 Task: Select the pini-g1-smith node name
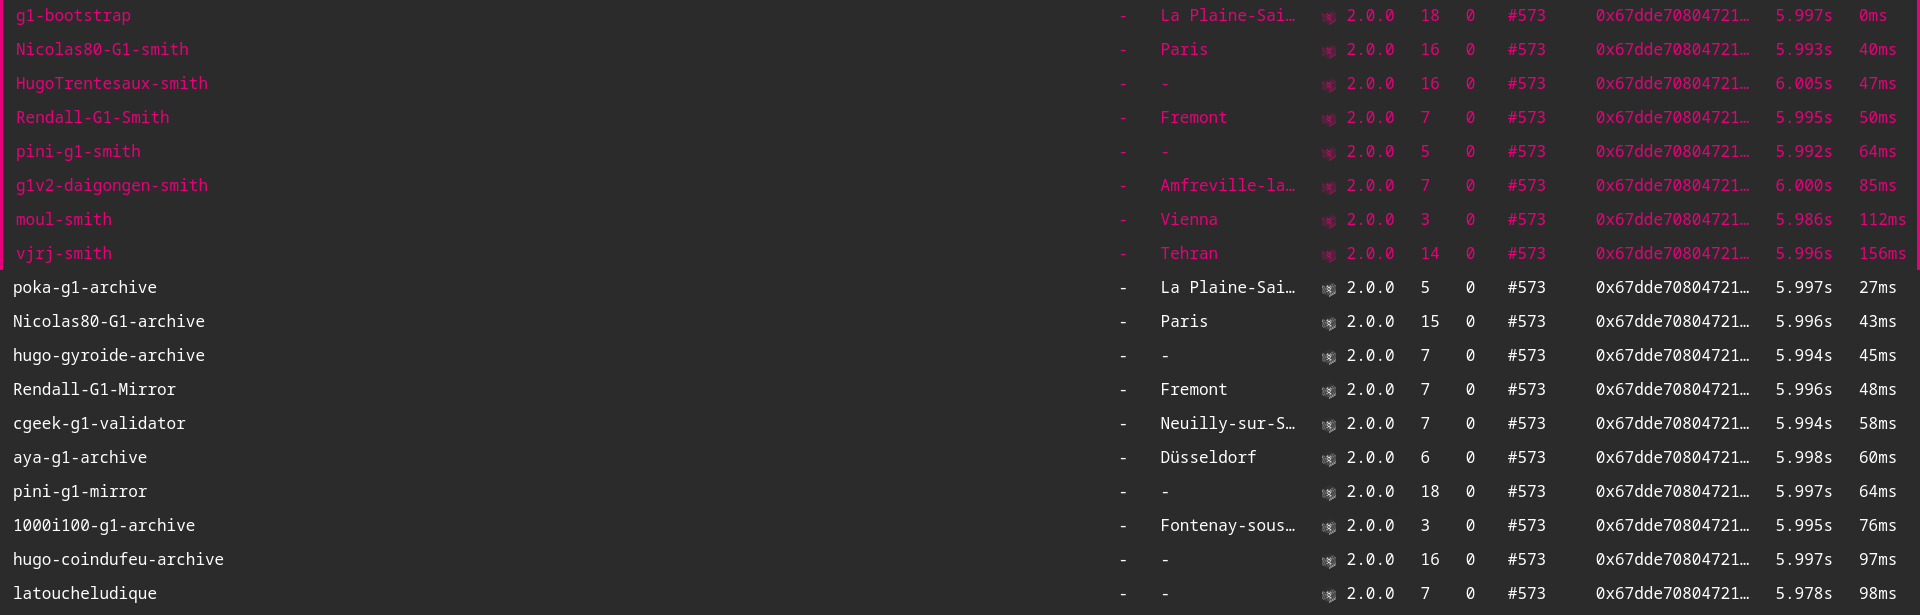78,152
